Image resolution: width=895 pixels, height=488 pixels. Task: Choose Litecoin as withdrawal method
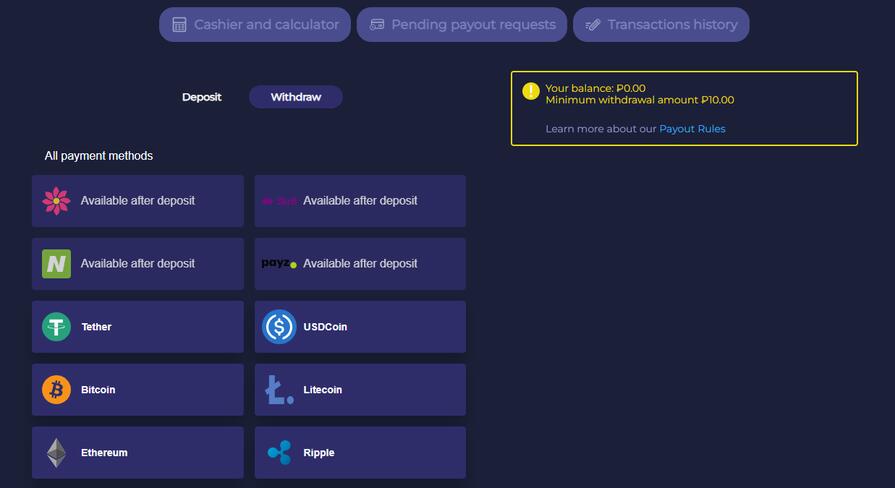360,390
